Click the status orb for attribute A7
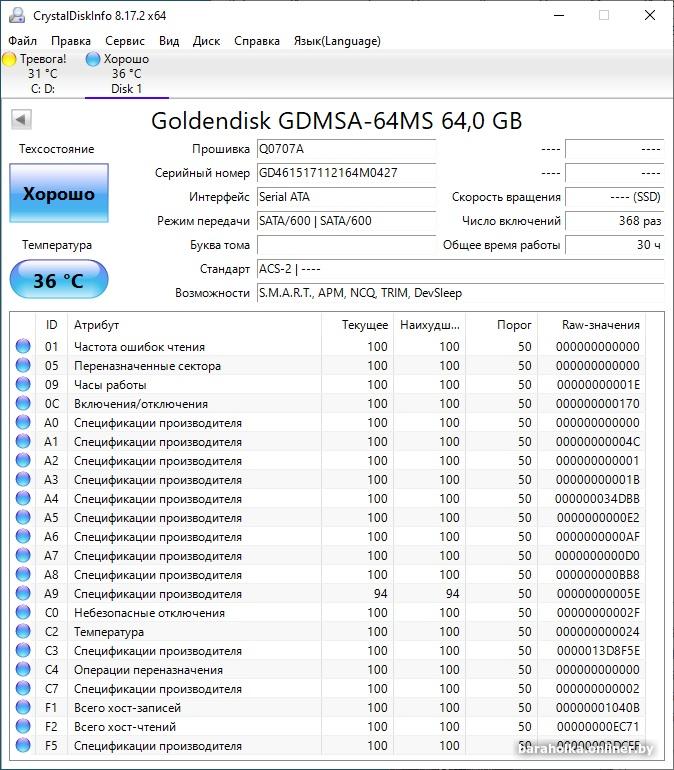 pos(23,555)
